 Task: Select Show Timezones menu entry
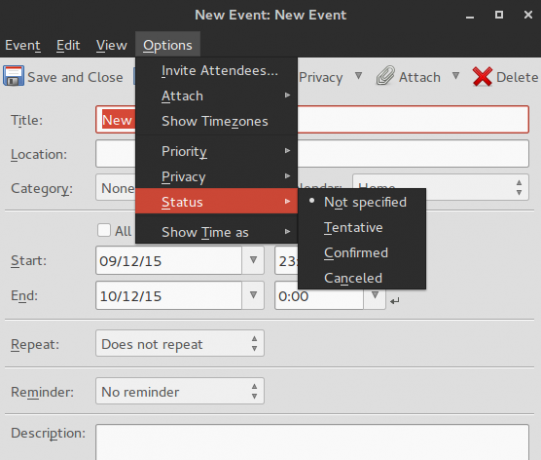click(216, 121)
